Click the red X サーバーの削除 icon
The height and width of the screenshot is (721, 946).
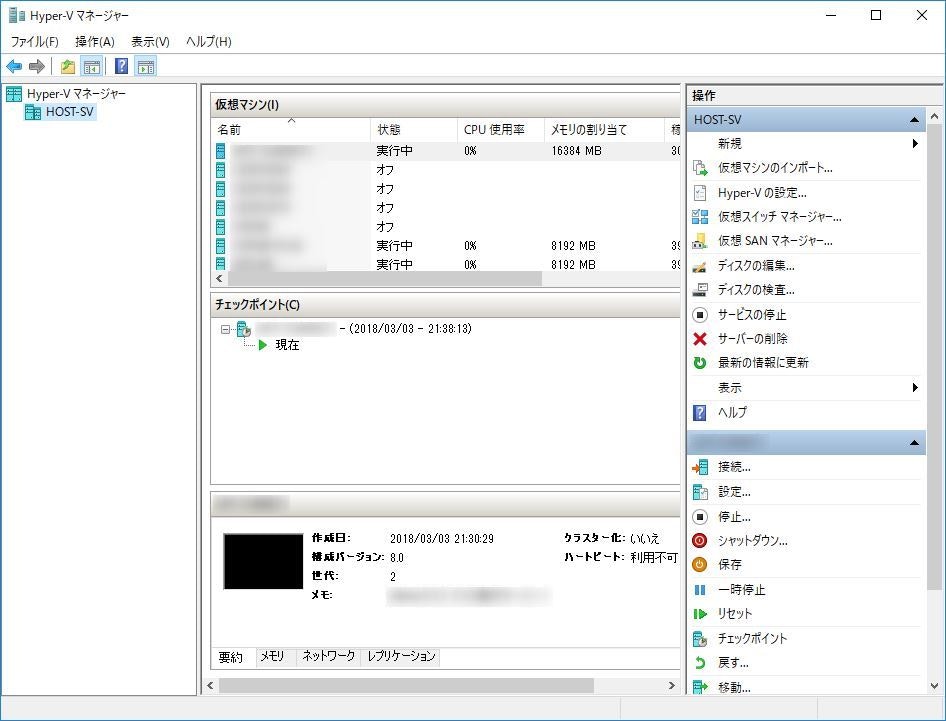[x=700, y=338]
